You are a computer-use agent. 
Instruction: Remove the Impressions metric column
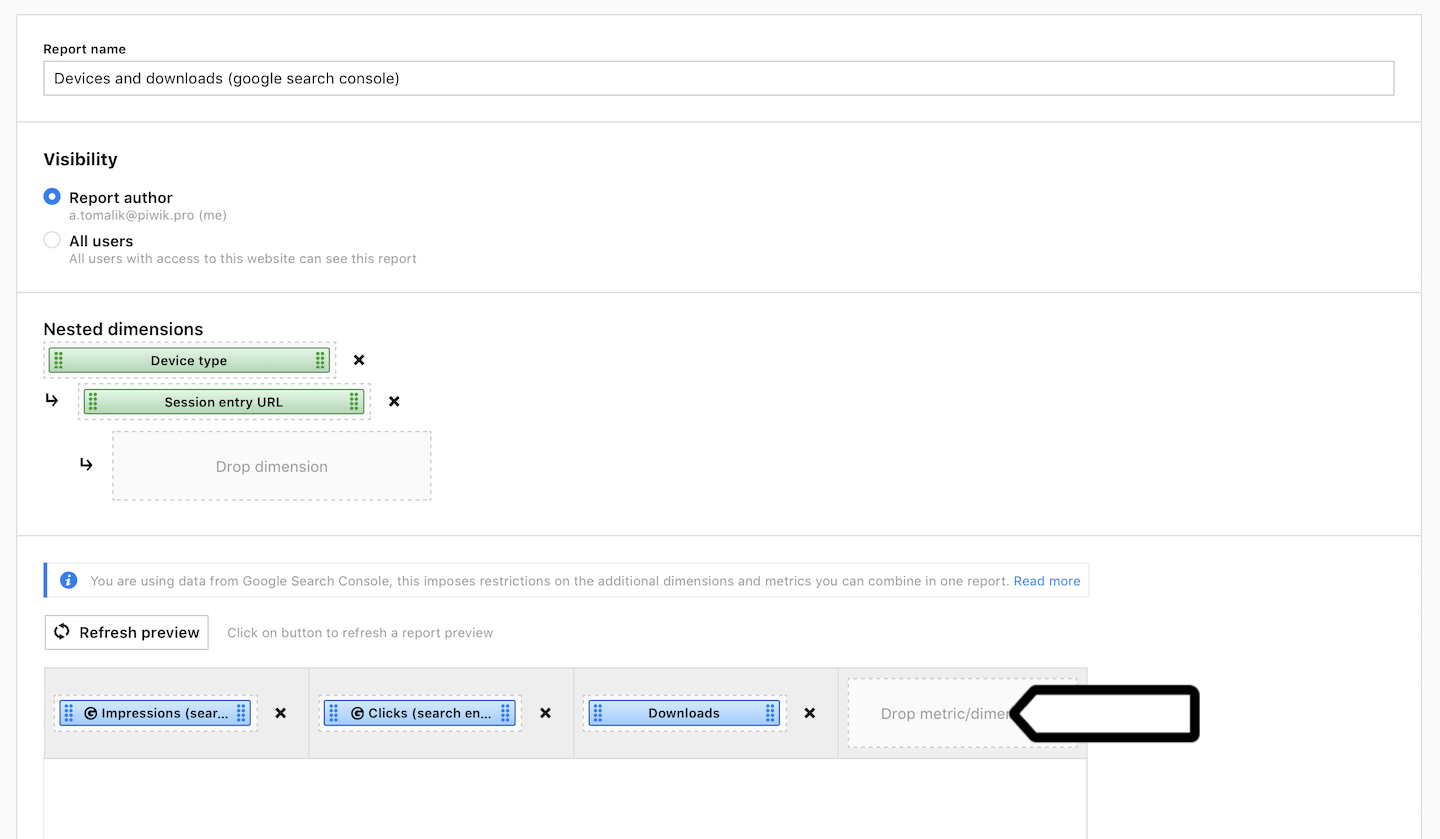[281, 713]
